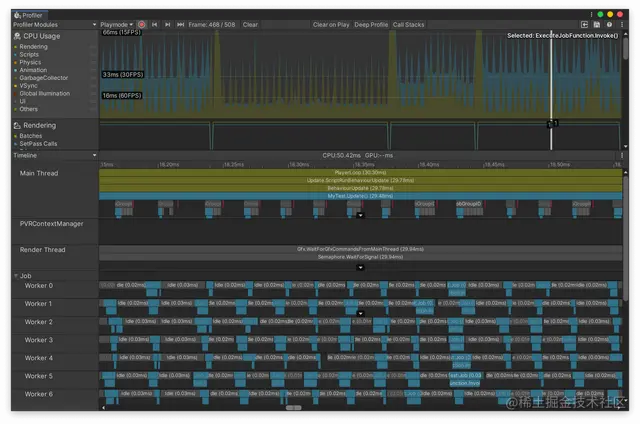
Task: Click the Worker 2 thread label
Action: point(39,322)
